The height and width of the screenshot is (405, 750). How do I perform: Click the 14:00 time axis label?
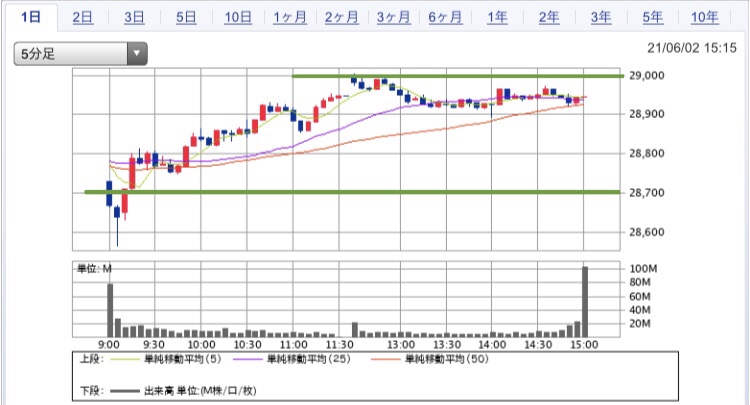coord(492,345)
